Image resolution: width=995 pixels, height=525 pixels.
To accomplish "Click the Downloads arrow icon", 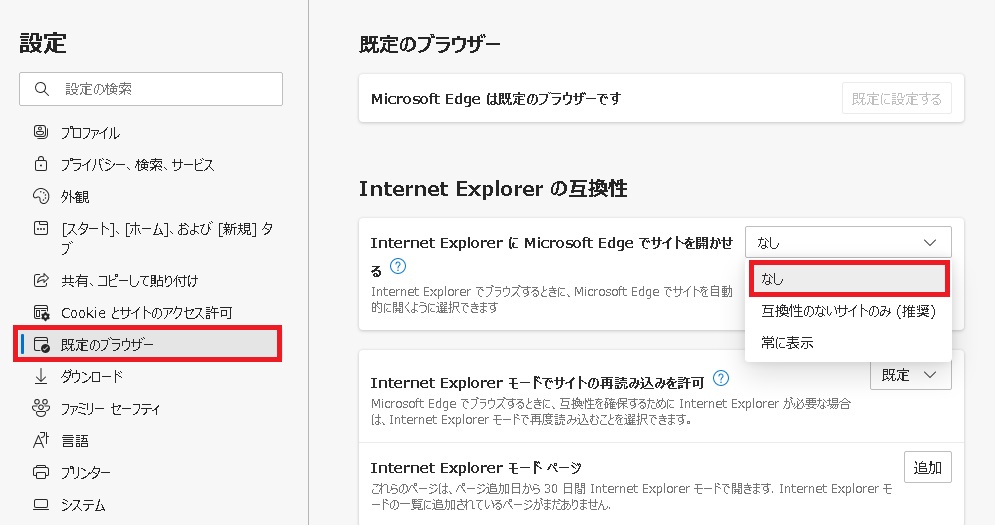I will pos(41,376).
